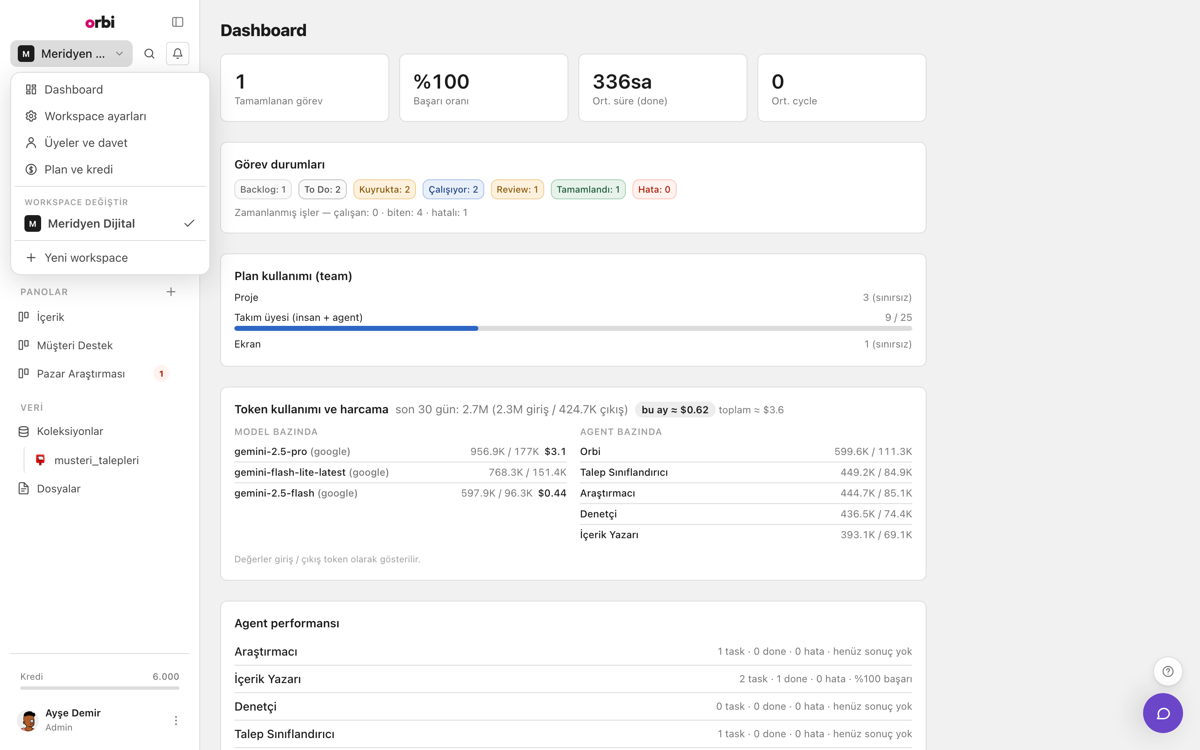Click the Çalışıyor: 2 status chip
This screenshot has height=750, width=1200.
click(453, 189)
